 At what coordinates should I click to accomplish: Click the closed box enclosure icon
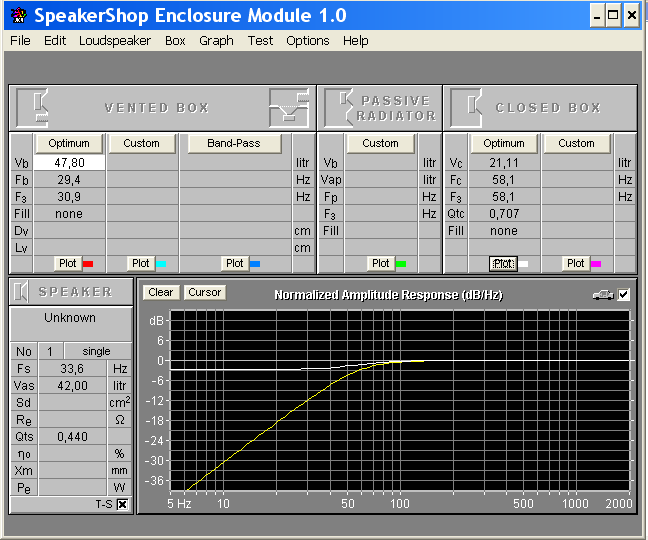(x=466, y=108)
